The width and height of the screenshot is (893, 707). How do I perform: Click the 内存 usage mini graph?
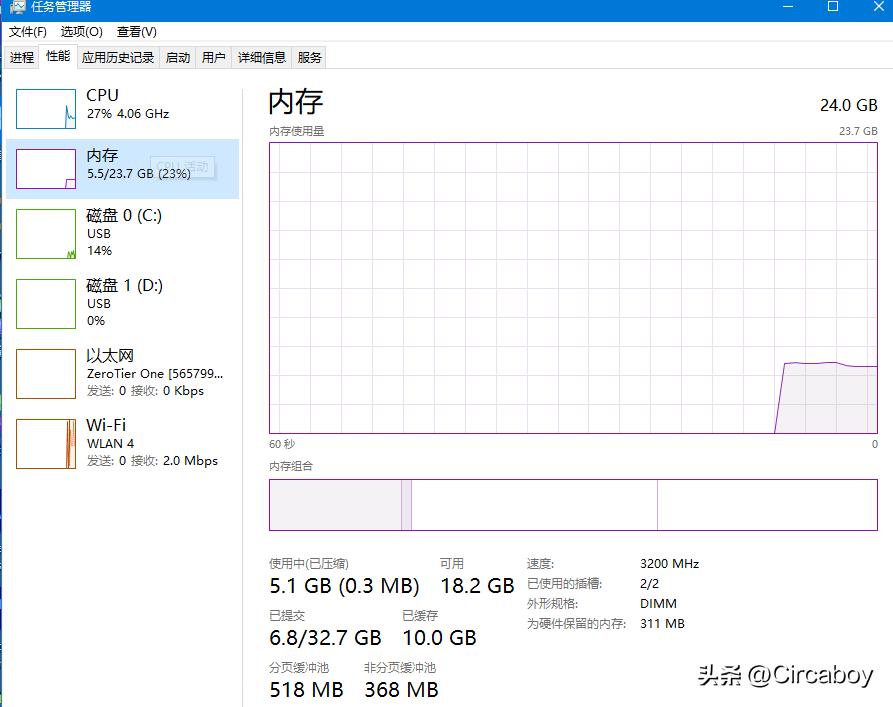click(46, 169)
